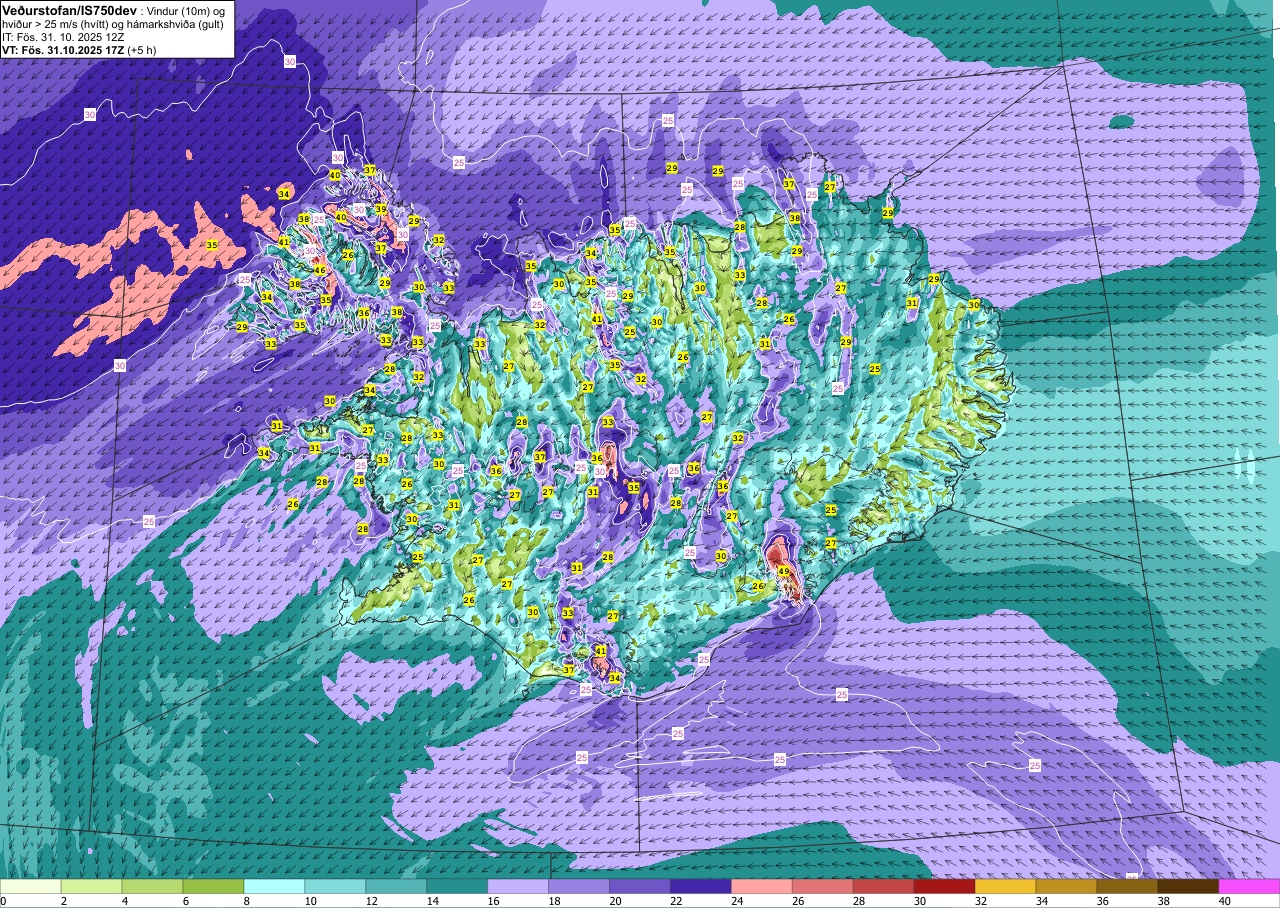
Task: Pick the violet 20–22 color scale segment
Action: [640, 886]
